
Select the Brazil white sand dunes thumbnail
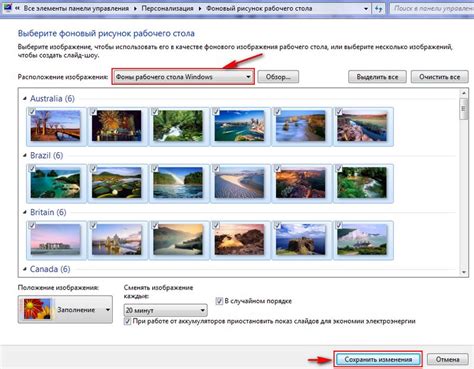pyautogui.click(x=240, y=183)
